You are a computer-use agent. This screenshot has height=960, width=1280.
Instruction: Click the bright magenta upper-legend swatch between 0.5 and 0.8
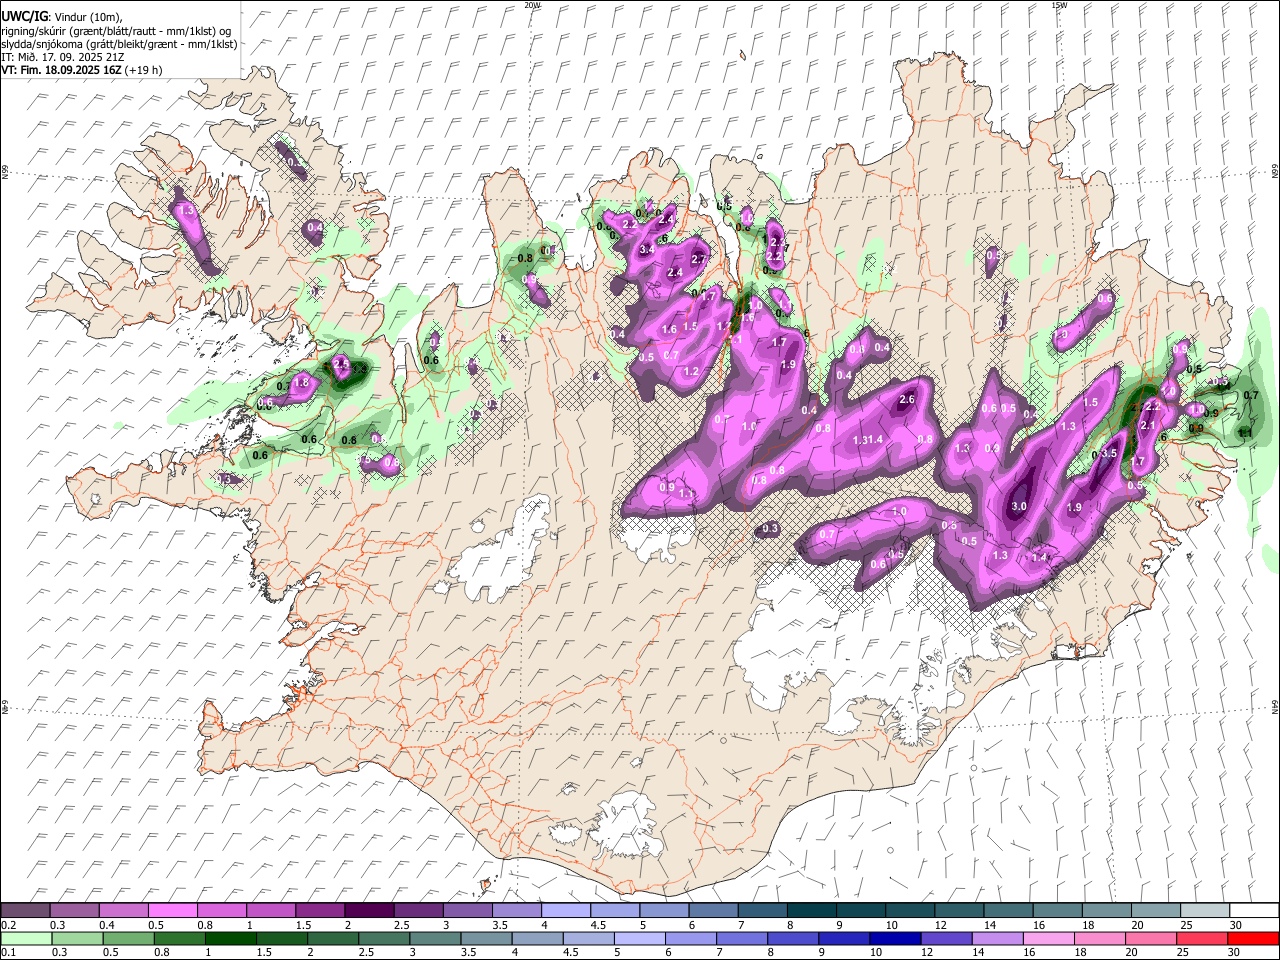point(172,910)
